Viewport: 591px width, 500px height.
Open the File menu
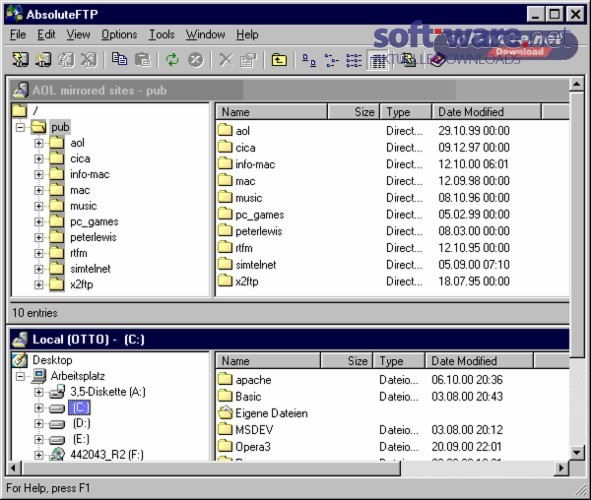18,34
